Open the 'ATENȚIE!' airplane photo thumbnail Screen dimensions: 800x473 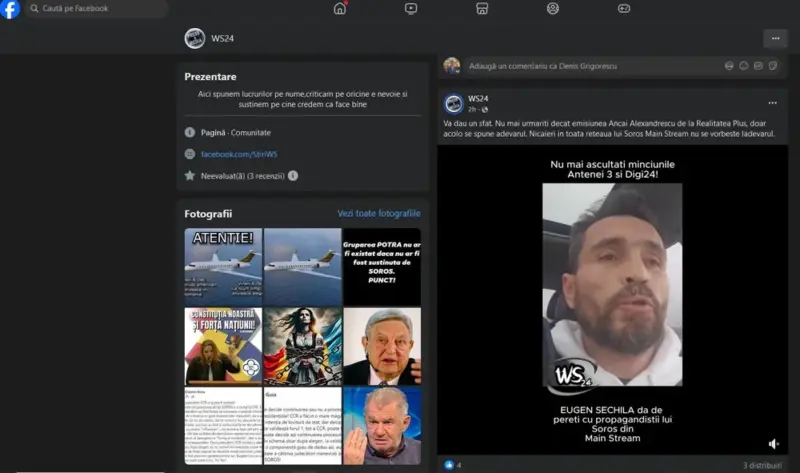click(x=223, y=266)
